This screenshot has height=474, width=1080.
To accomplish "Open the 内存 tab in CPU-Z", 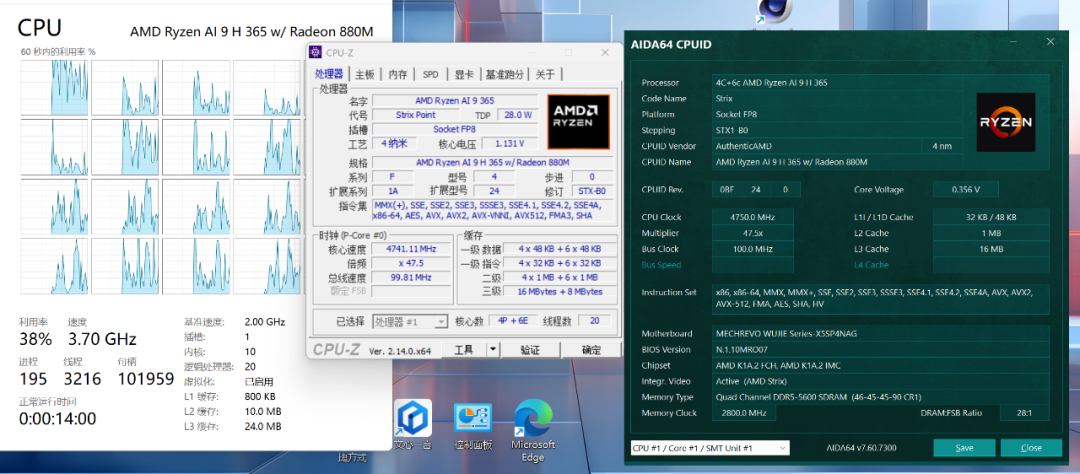I will click(x=398, y=75).
